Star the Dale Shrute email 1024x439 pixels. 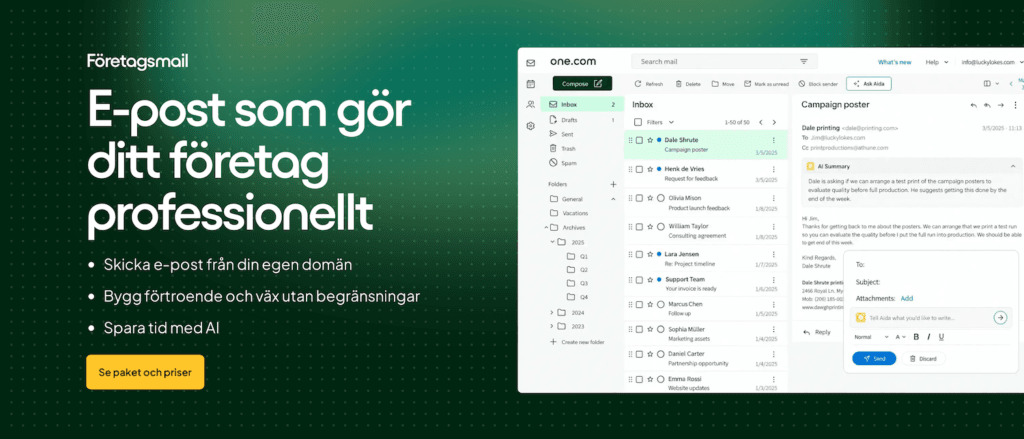pos(650,140)
